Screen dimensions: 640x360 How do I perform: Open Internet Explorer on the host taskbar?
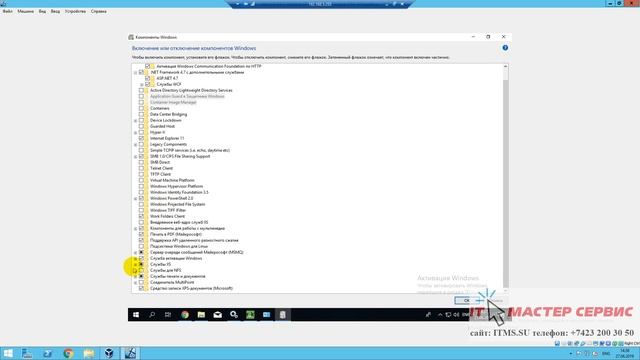tap(48, 353)
